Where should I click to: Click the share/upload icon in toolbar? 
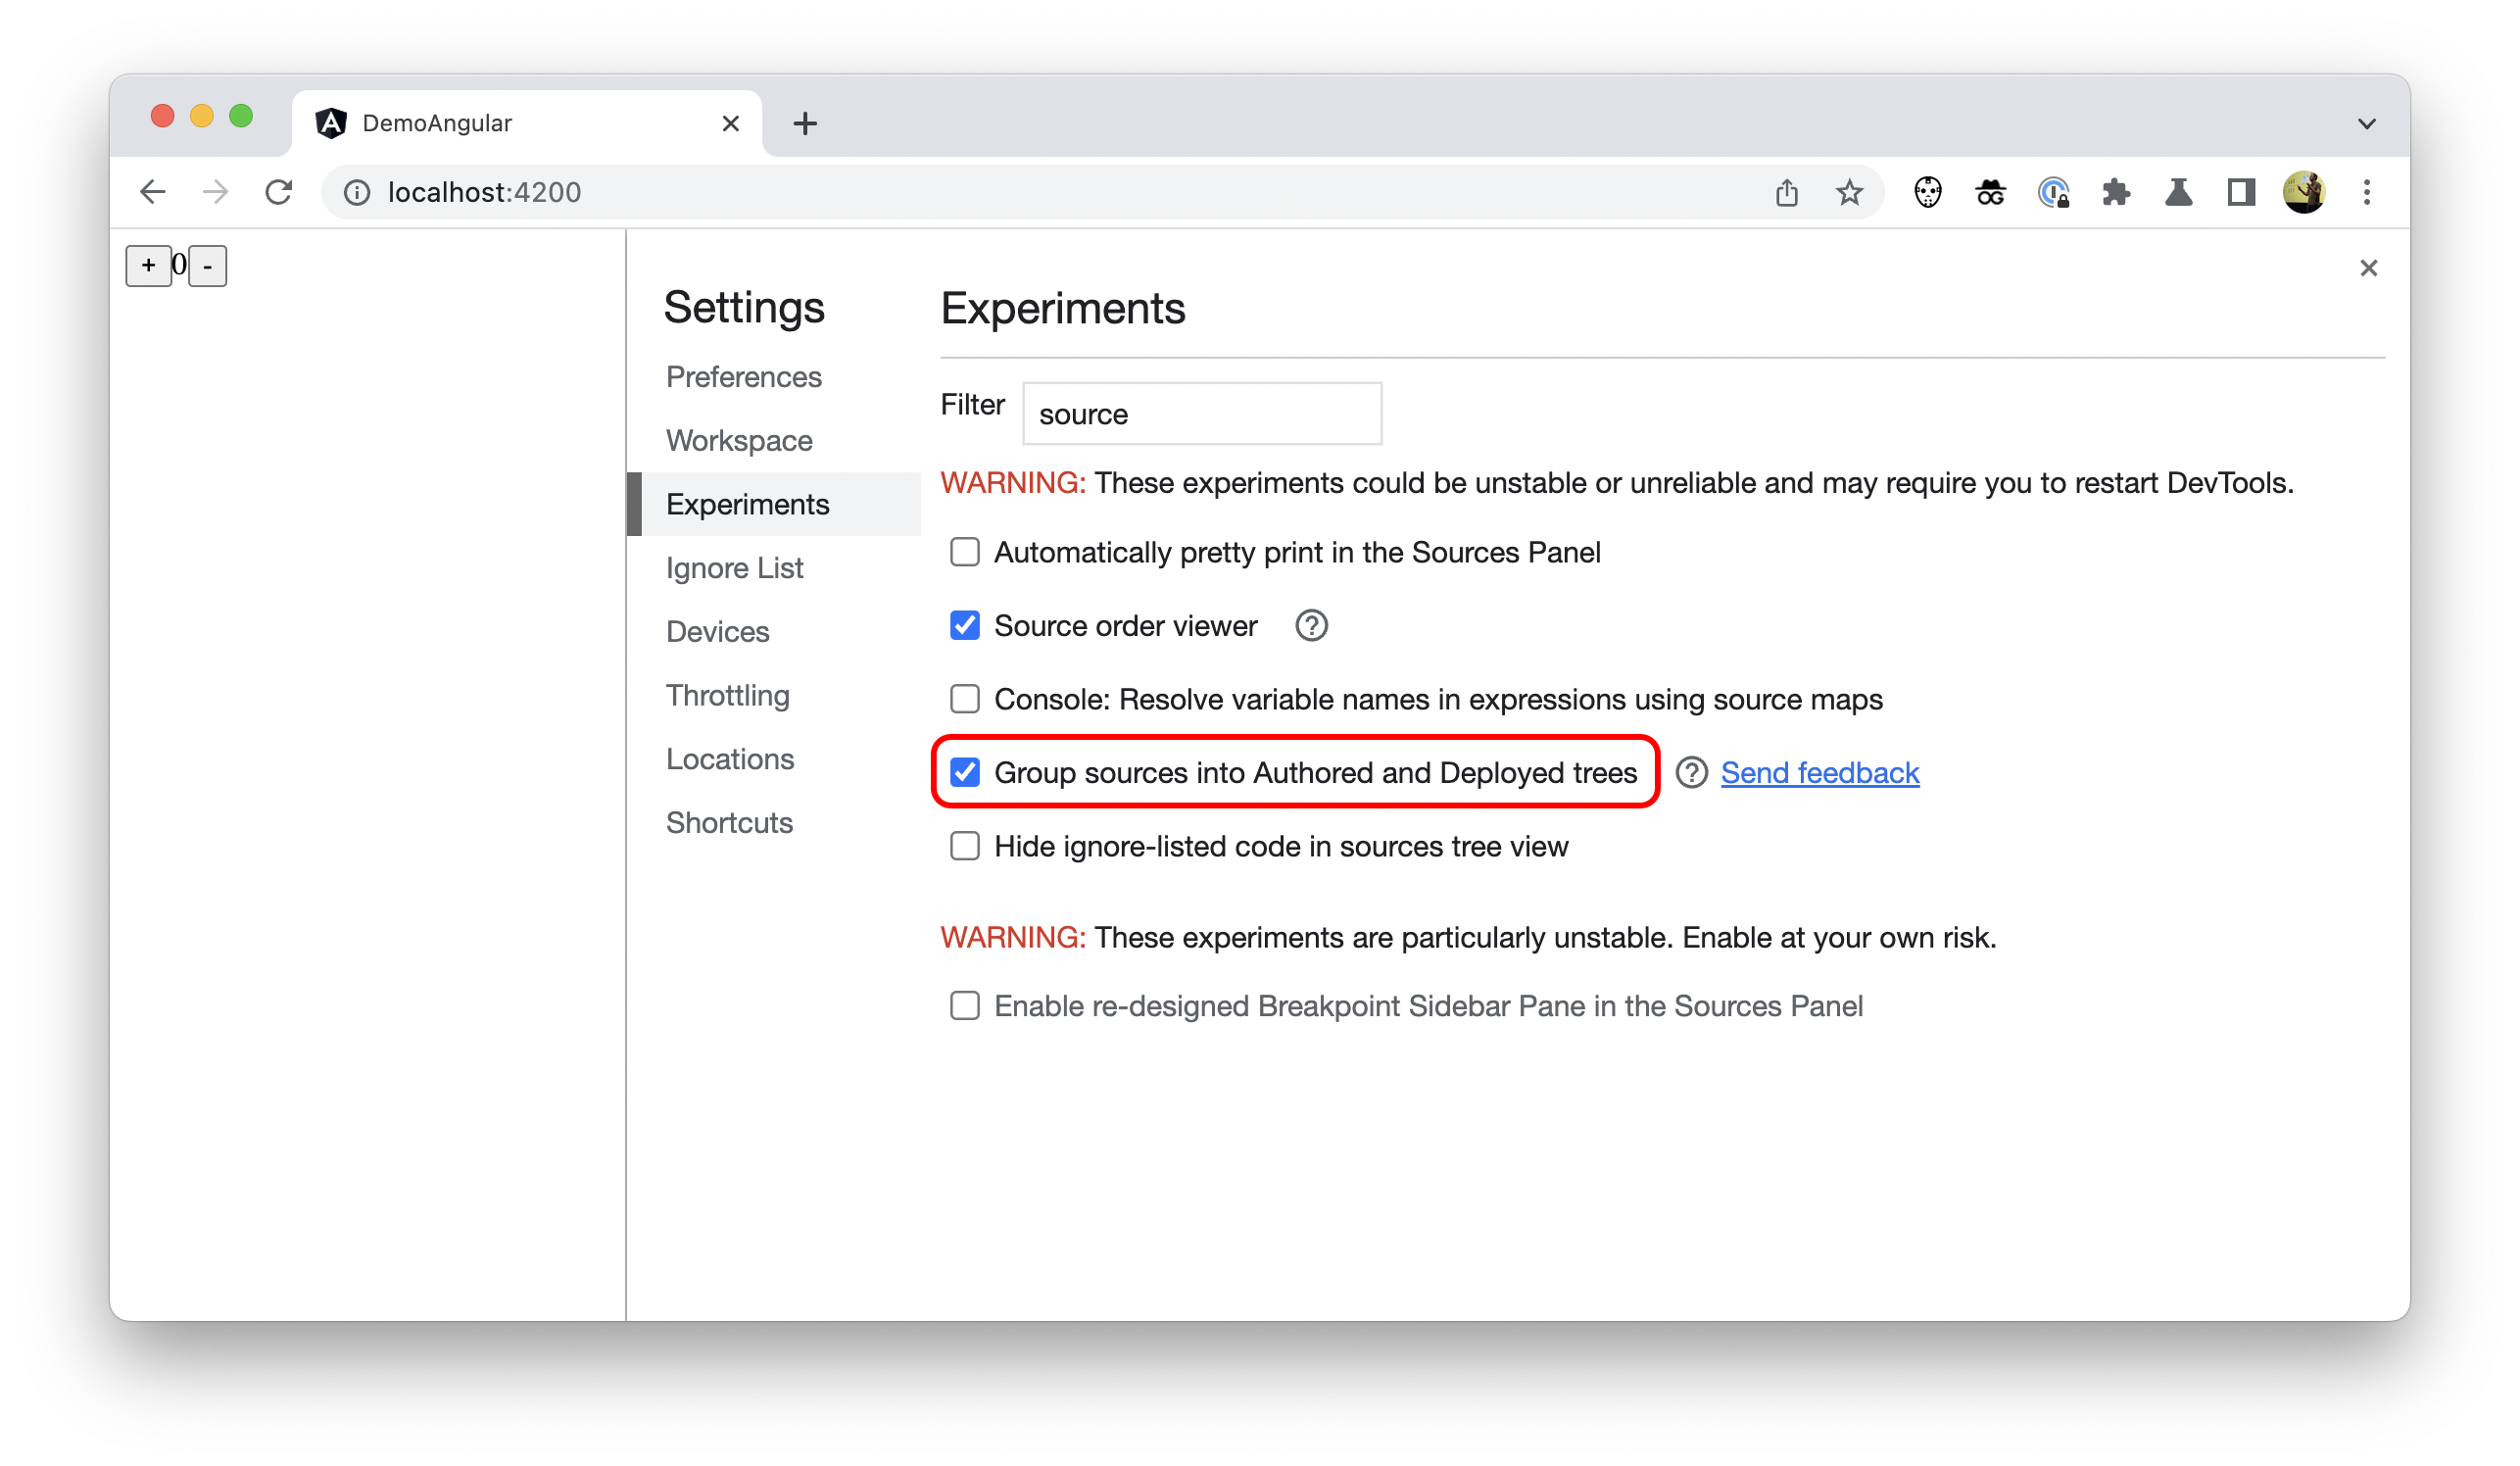click(1787, 192)
